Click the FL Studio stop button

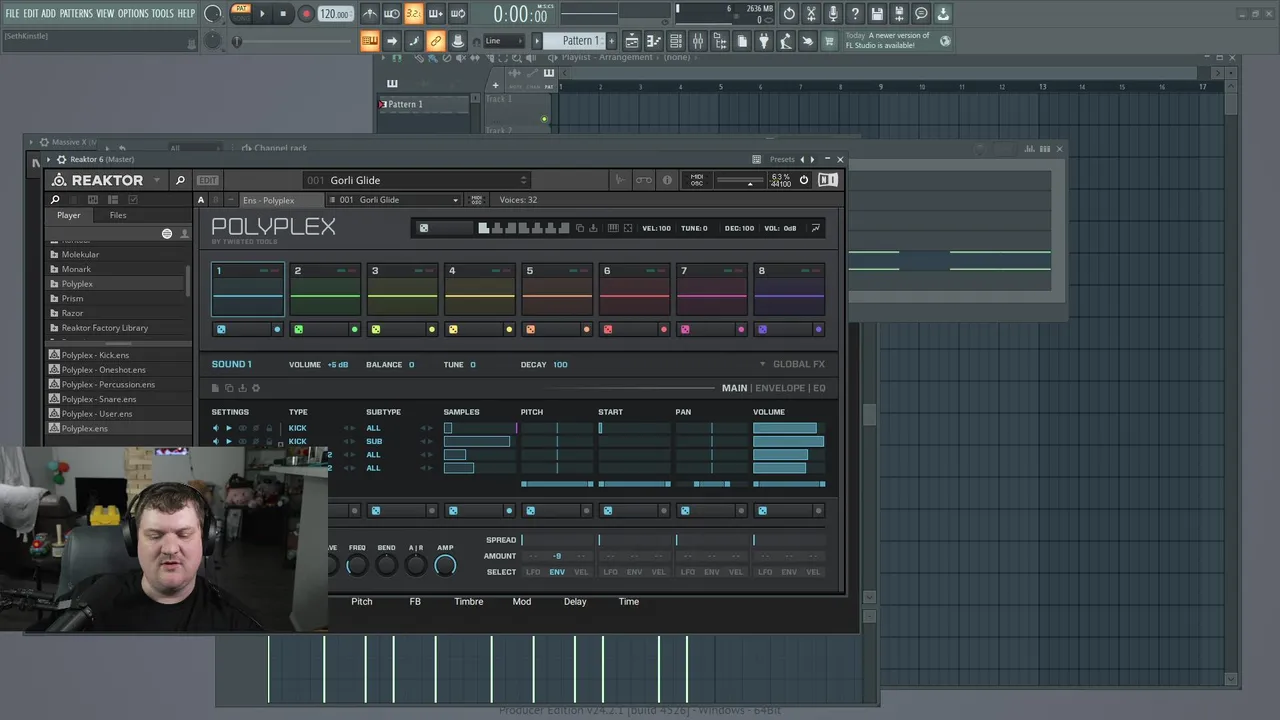(284, 14)
